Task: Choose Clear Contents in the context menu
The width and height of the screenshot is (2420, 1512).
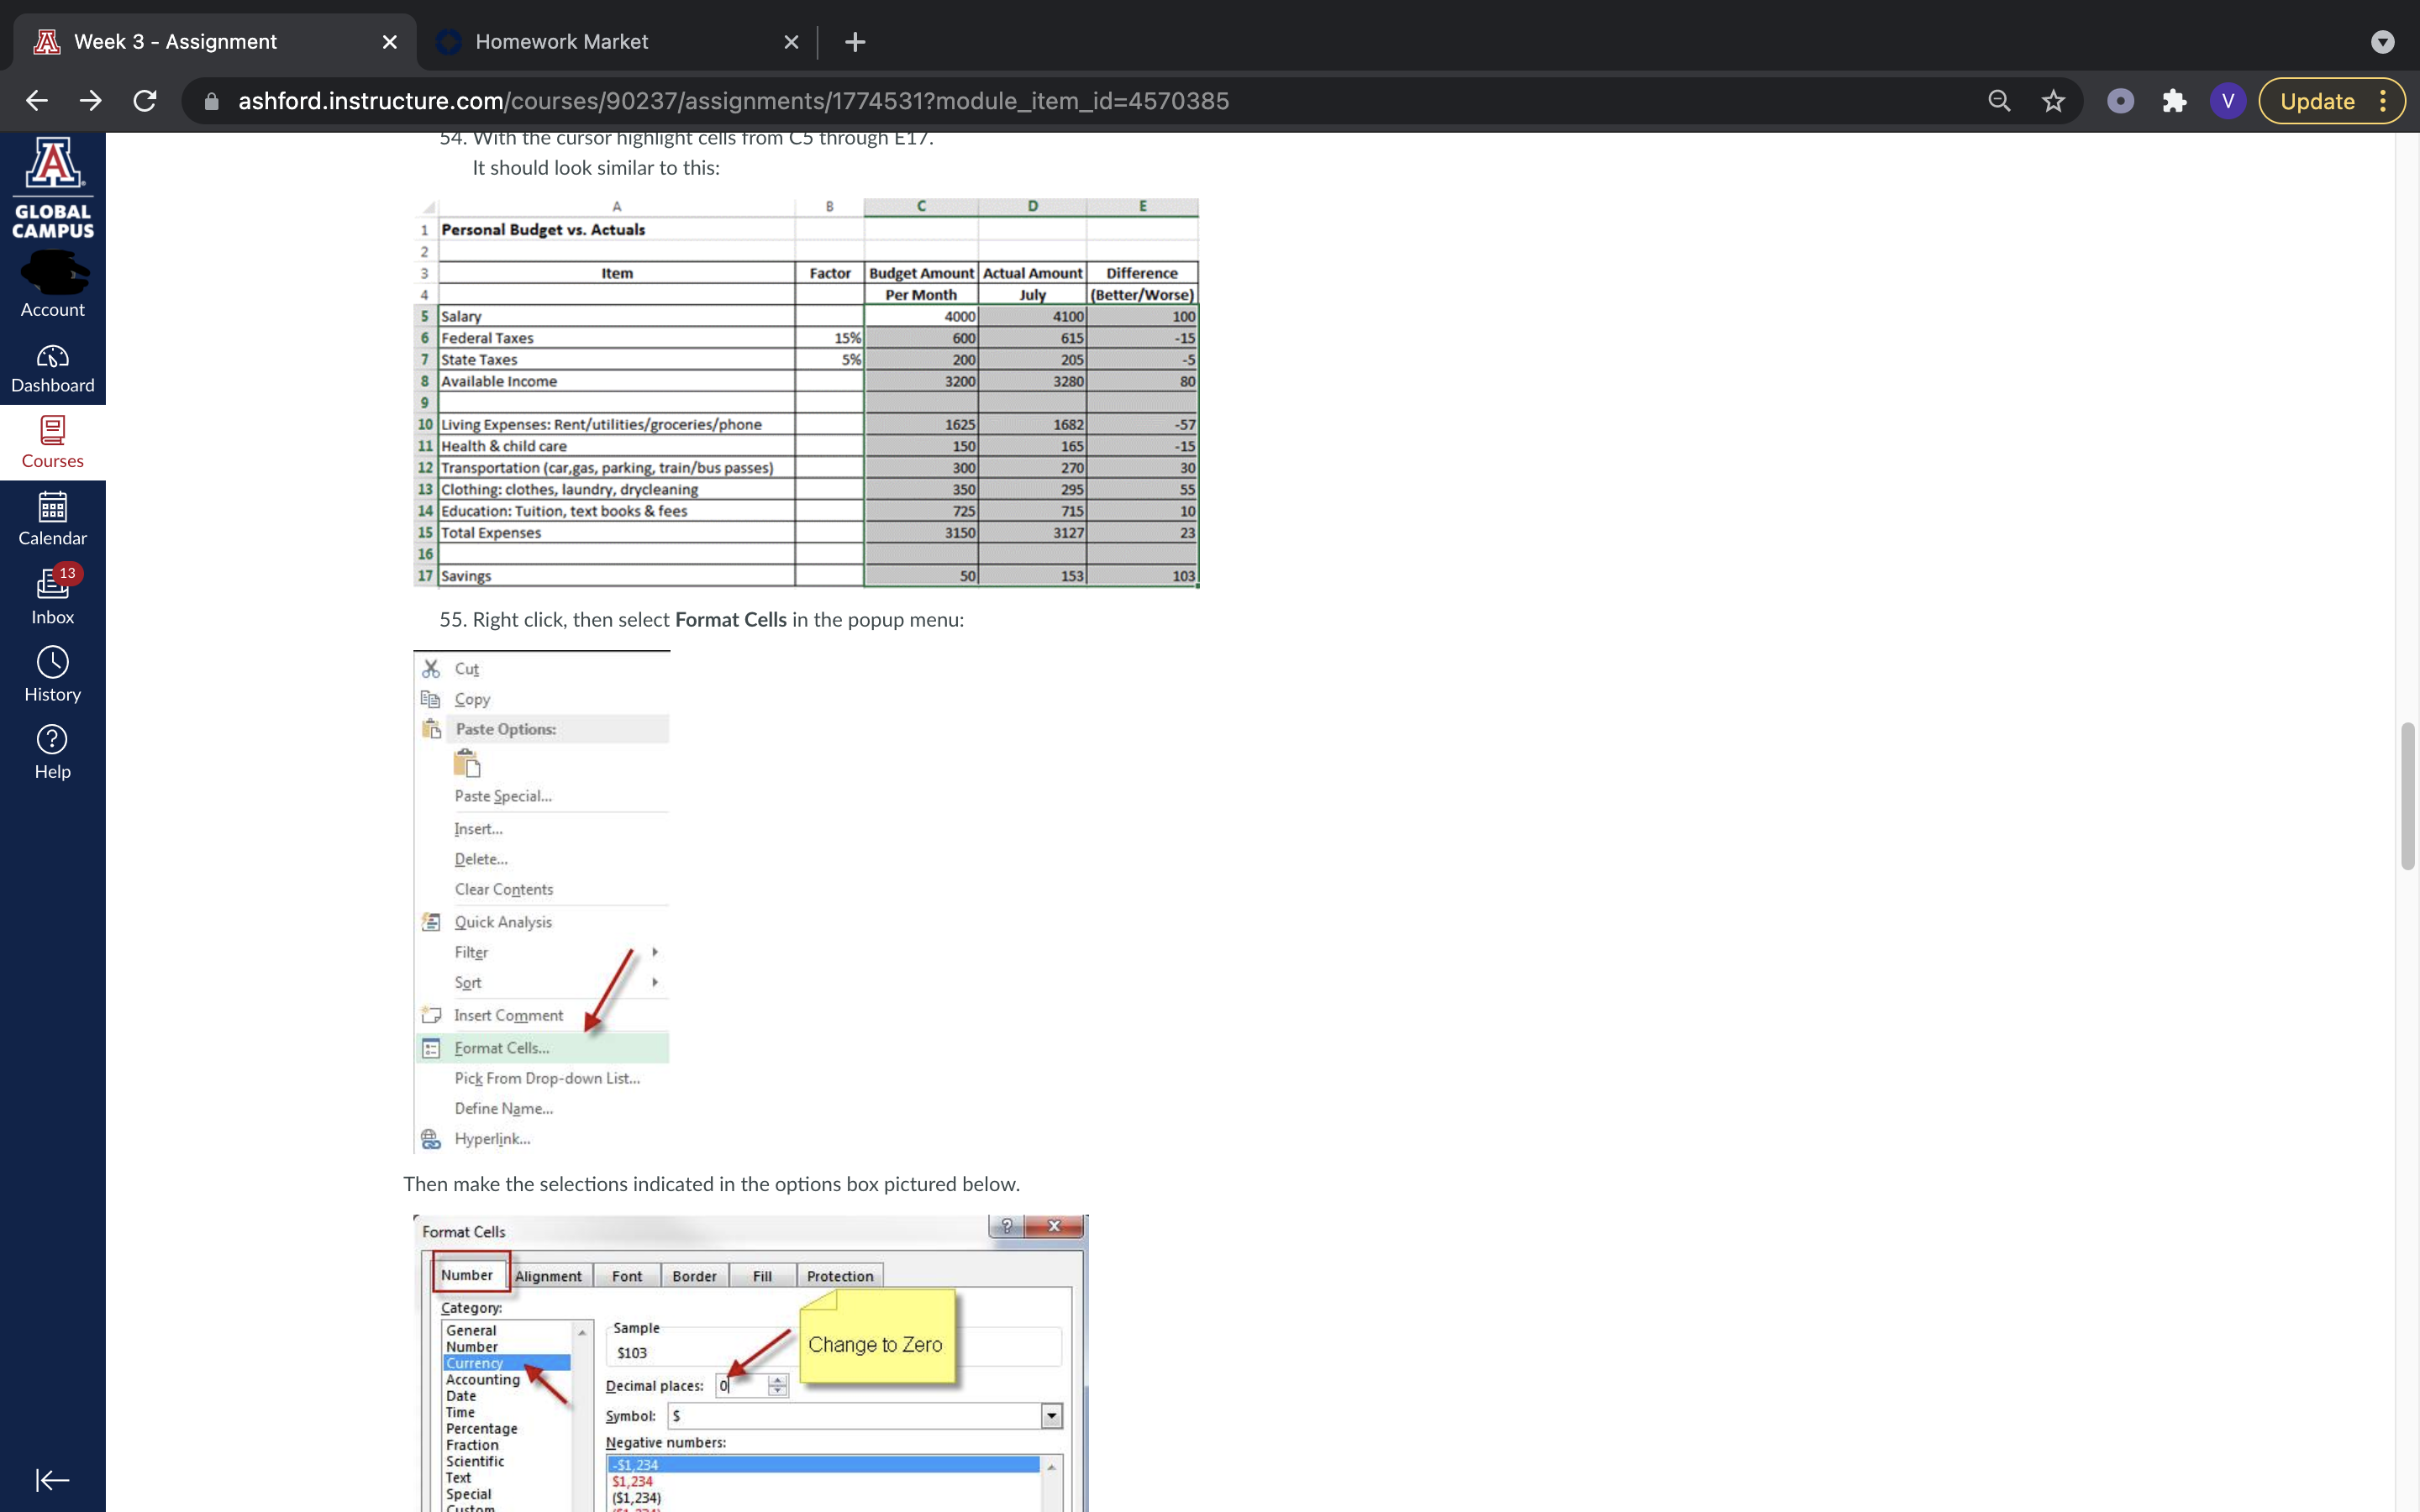Action: (x=503, y=889)
